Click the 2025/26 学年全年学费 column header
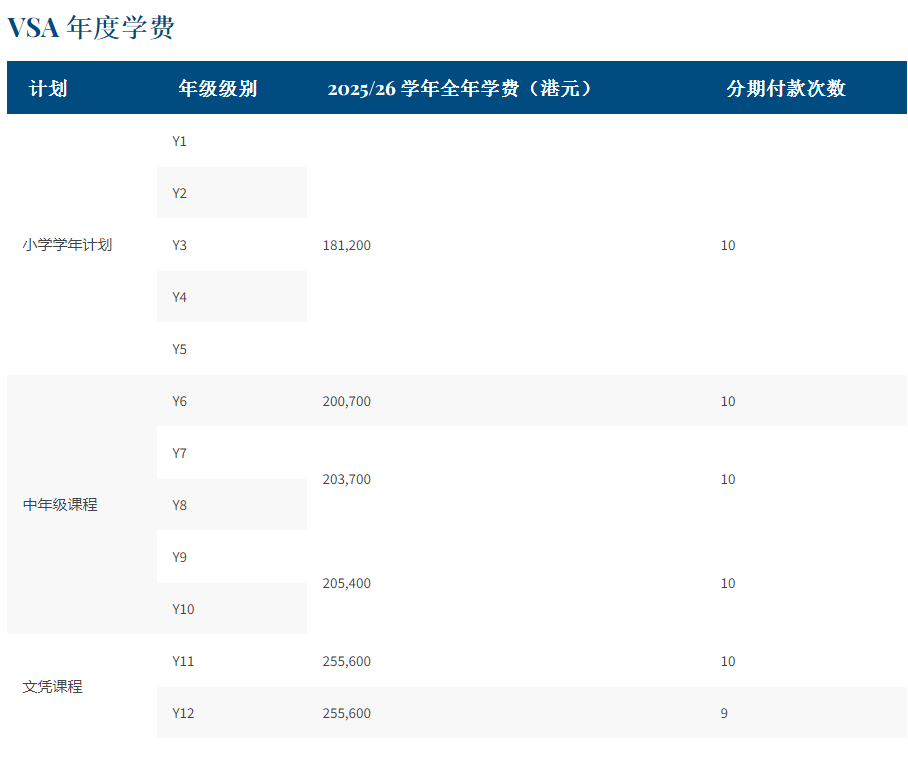 [x=460, y=88]
